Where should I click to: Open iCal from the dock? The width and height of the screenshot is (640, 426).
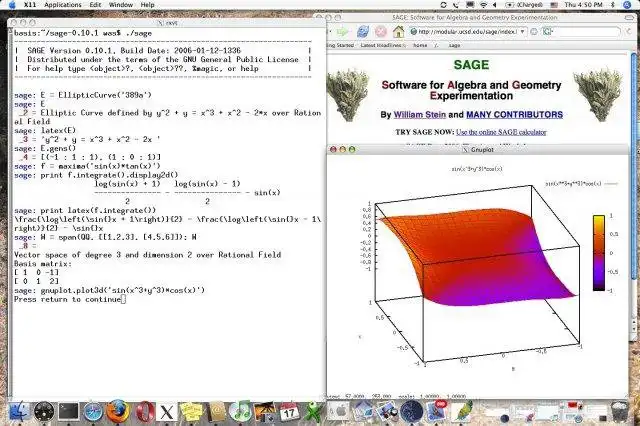point(289,411)
